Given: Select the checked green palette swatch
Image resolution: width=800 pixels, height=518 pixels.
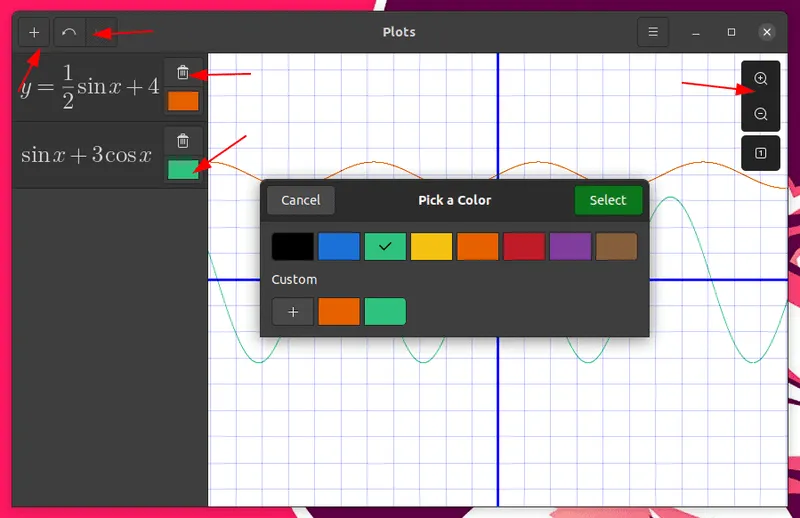Looking at the screenshot, I should pyautogui.click(x=385, y=246).
